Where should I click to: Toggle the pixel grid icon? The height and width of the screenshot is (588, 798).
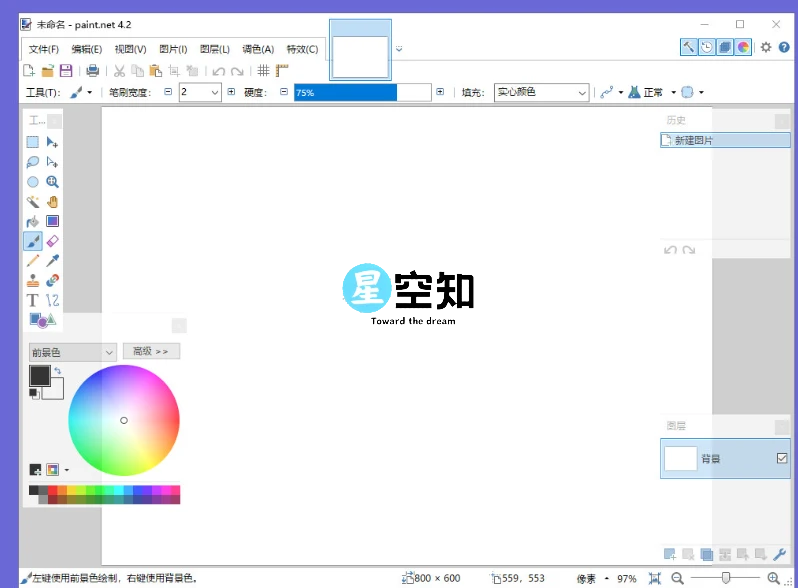coord(263,70)
